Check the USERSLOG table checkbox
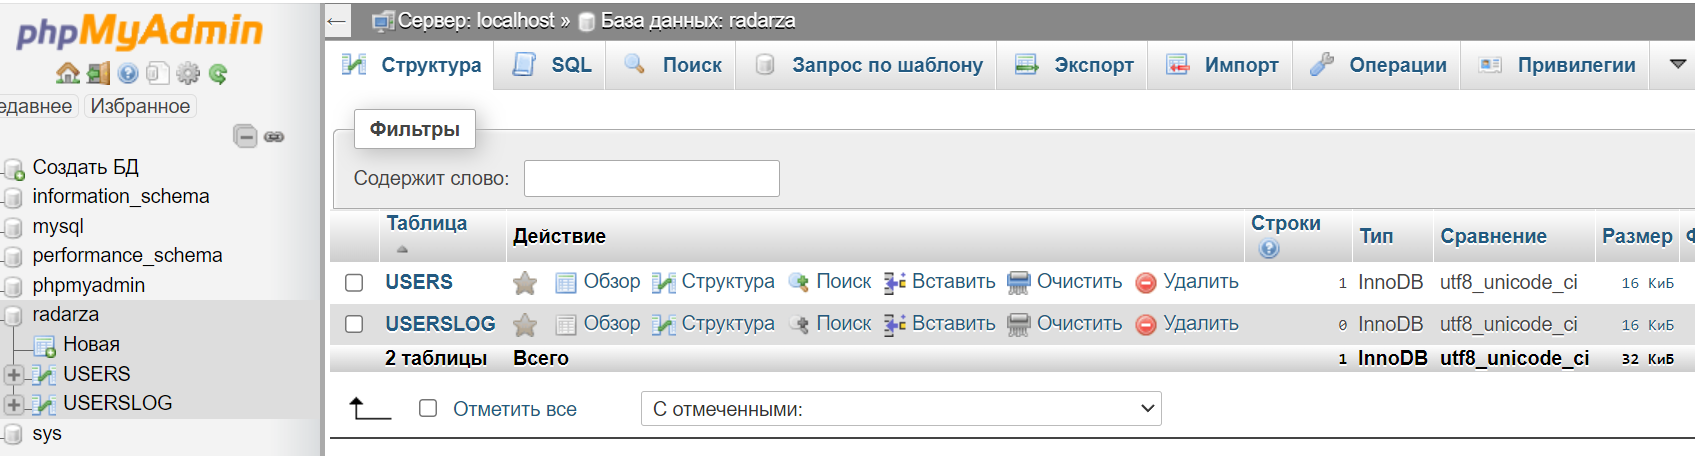 [354, 324]
